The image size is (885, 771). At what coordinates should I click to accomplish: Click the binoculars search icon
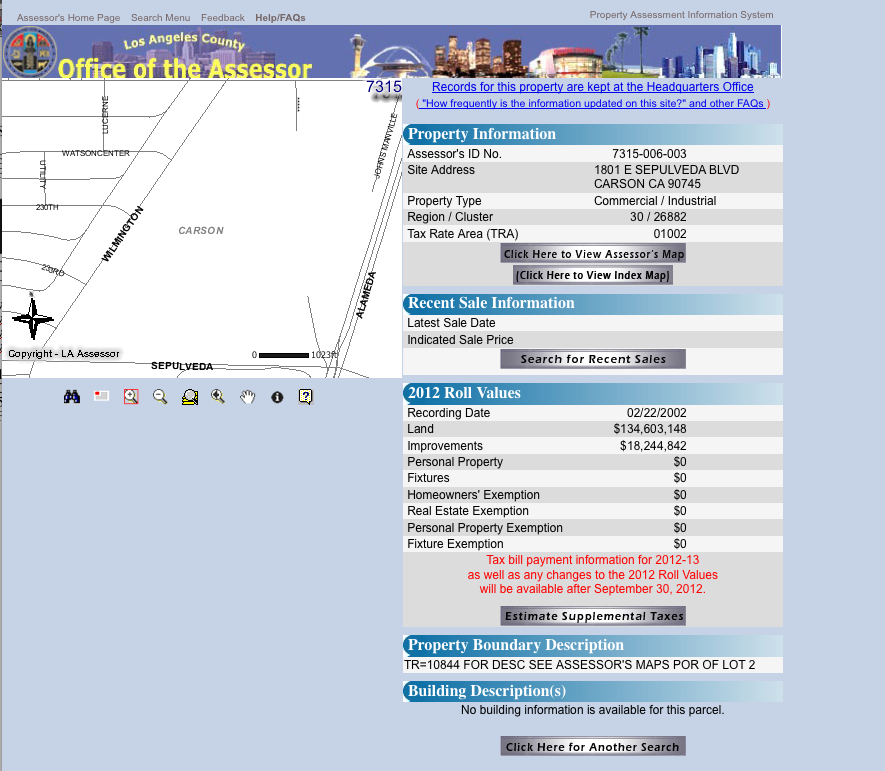72,397
